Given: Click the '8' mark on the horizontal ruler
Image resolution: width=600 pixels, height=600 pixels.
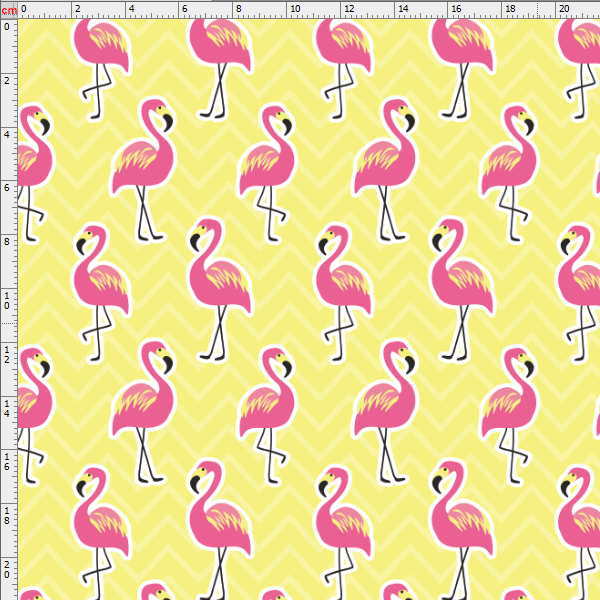Looking at the screenshot, I should (x=239, y=8).
